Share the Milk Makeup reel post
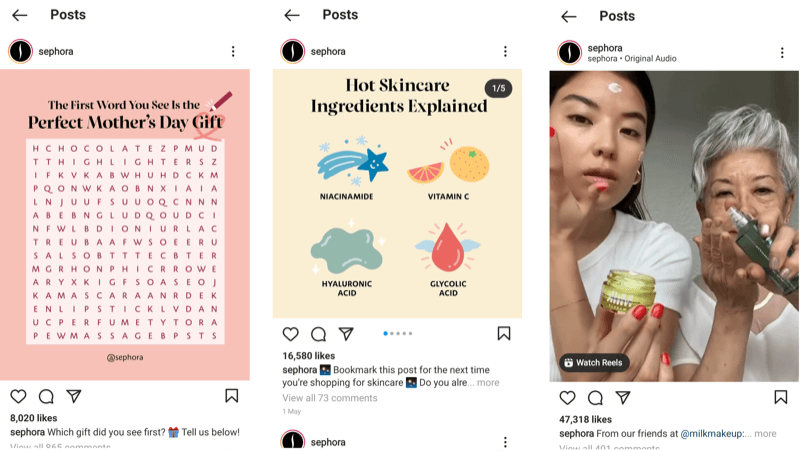800x451 pixels. [623, 397]
